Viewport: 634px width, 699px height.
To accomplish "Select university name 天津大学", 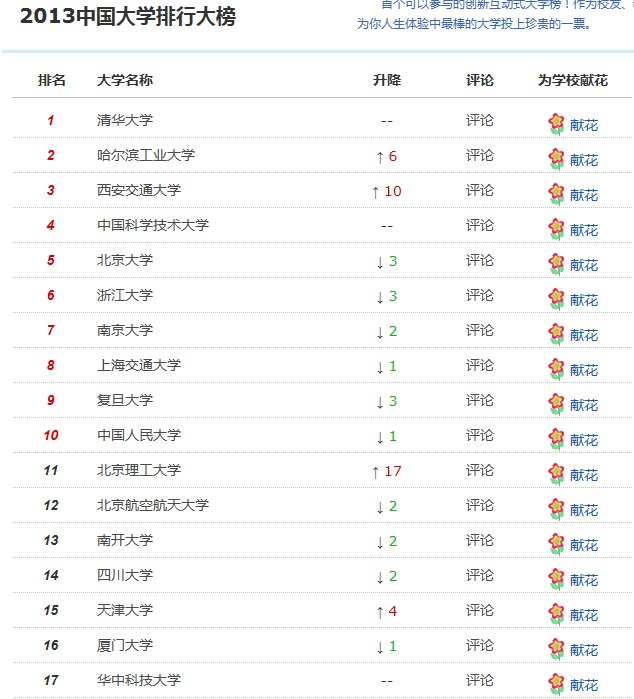I will 125,610.
